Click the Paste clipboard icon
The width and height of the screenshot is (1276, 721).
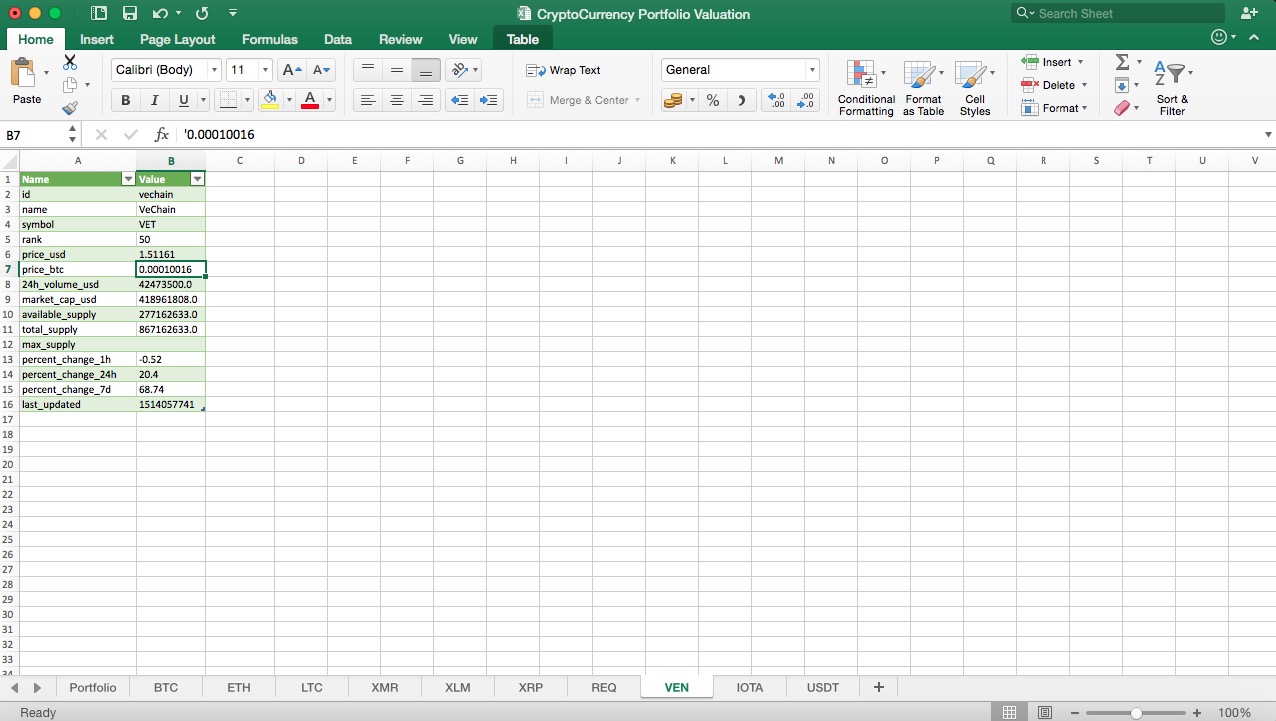(x=22, y=74)
